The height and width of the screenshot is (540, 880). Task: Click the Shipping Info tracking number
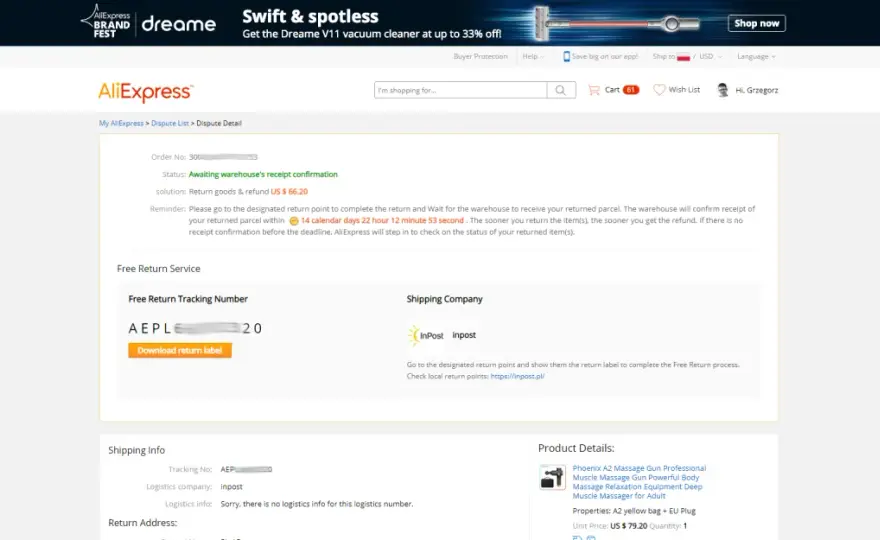click(x=246, y=469)
